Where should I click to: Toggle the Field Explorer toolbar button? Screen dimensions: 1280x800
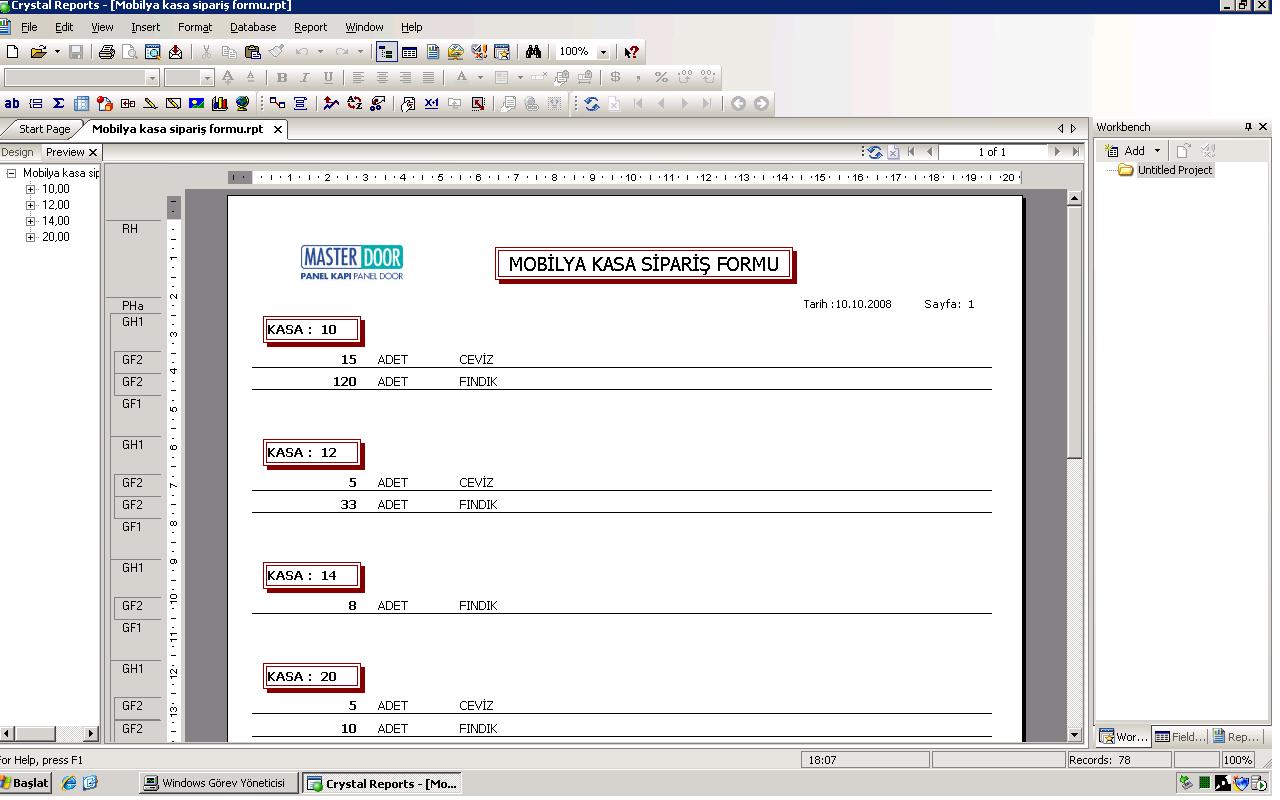(x=410, y=52)
